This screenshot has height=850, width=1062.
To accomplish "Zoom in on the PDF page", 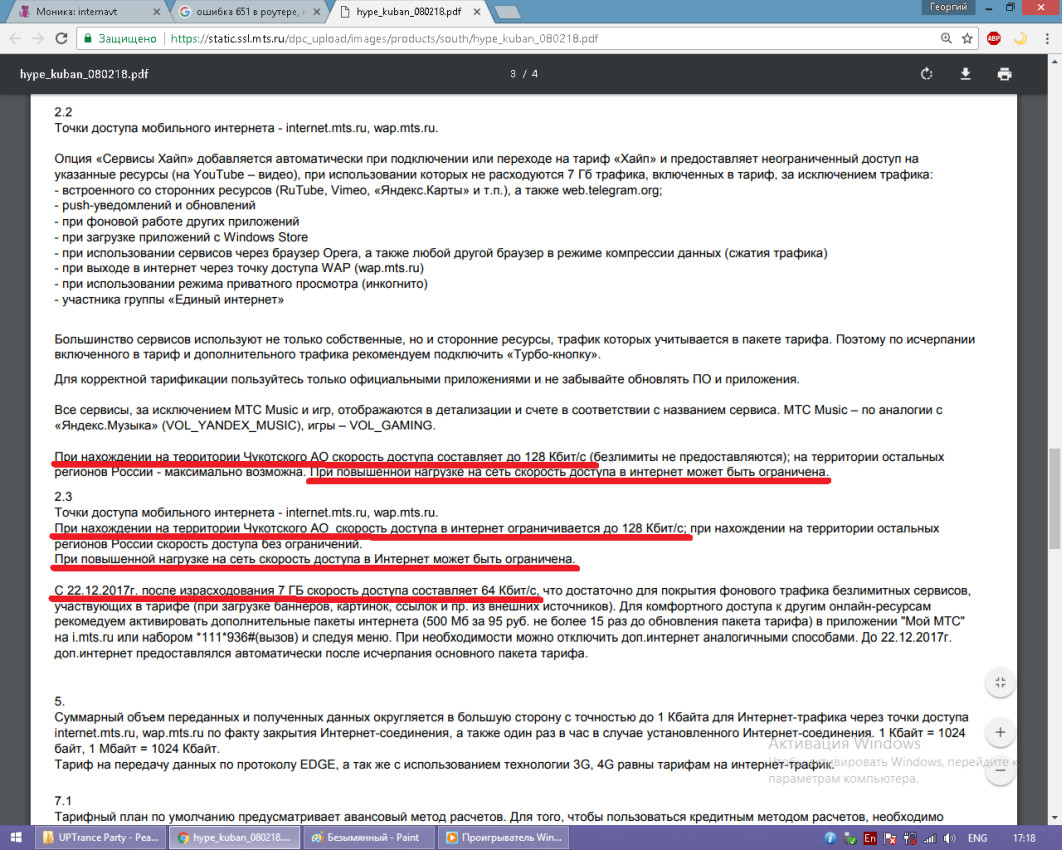I will [x=1000, y=732].
